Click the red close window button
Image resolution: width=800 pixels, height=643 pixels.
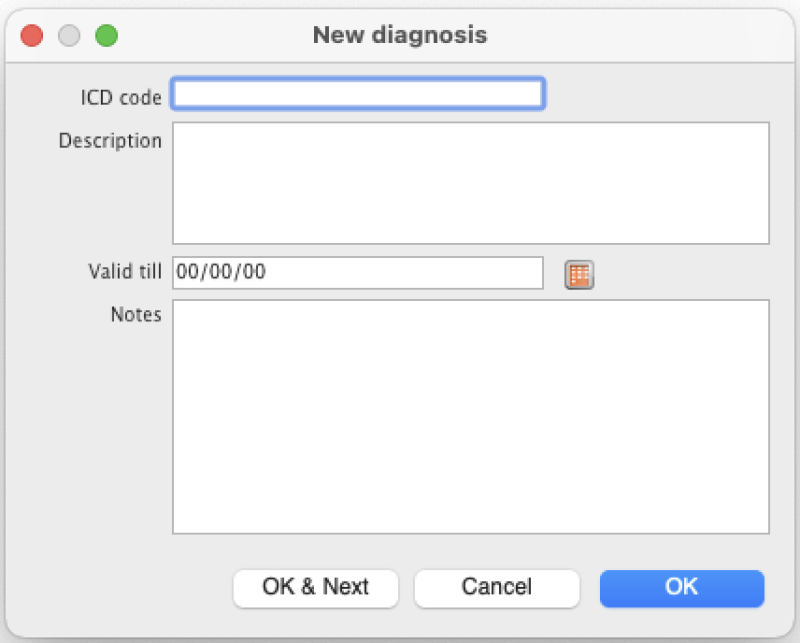[x=32, y=36]
